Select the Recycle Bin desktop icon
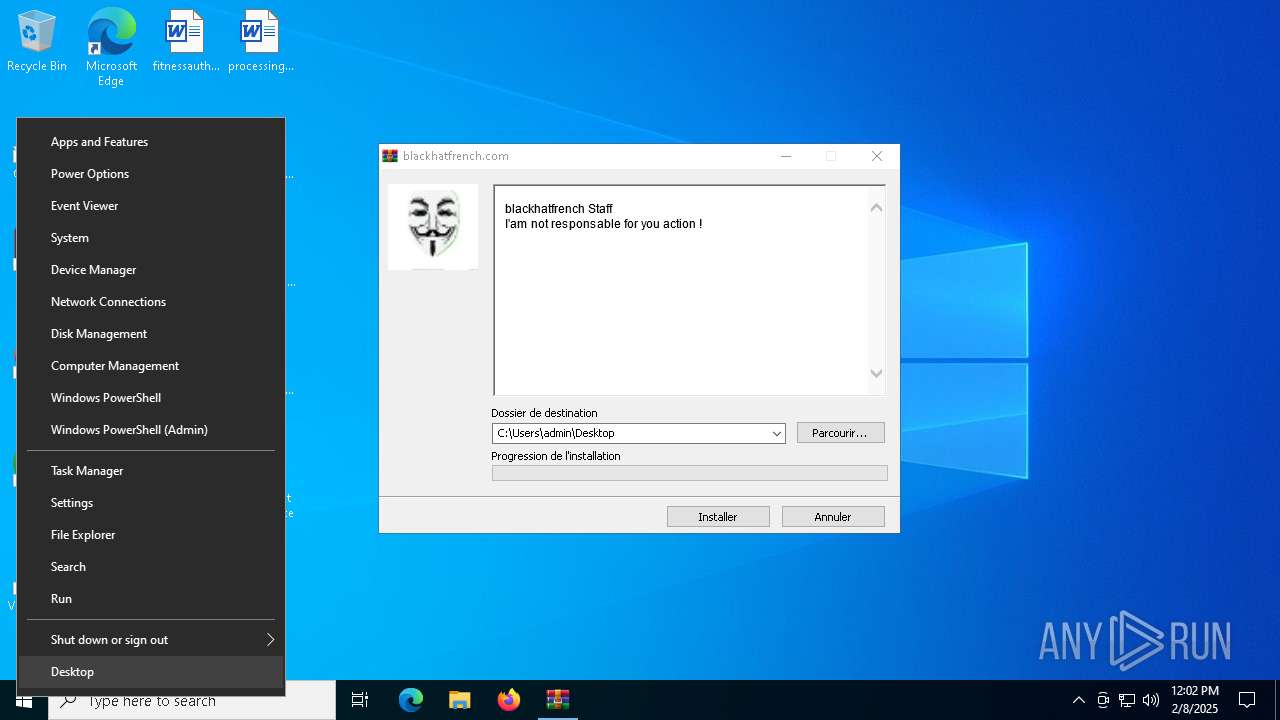The width and height of the screenshot is (1280, 720). (37, 41)
